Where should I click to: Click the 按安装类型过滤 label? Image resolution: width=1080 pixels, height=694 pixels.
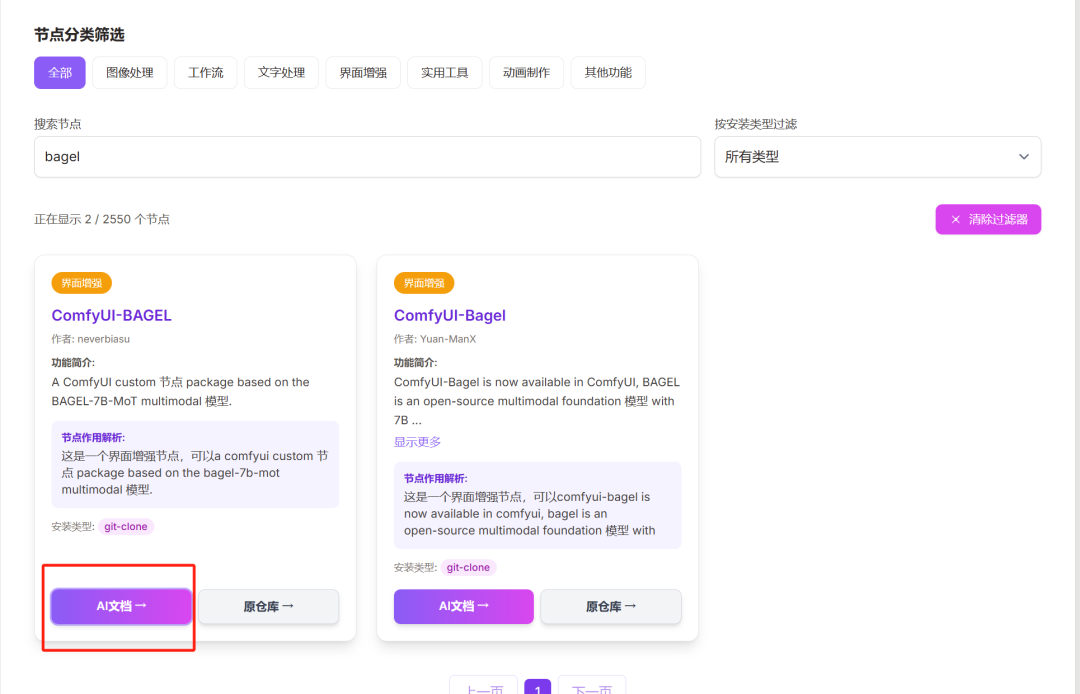(x=756, y=124)
